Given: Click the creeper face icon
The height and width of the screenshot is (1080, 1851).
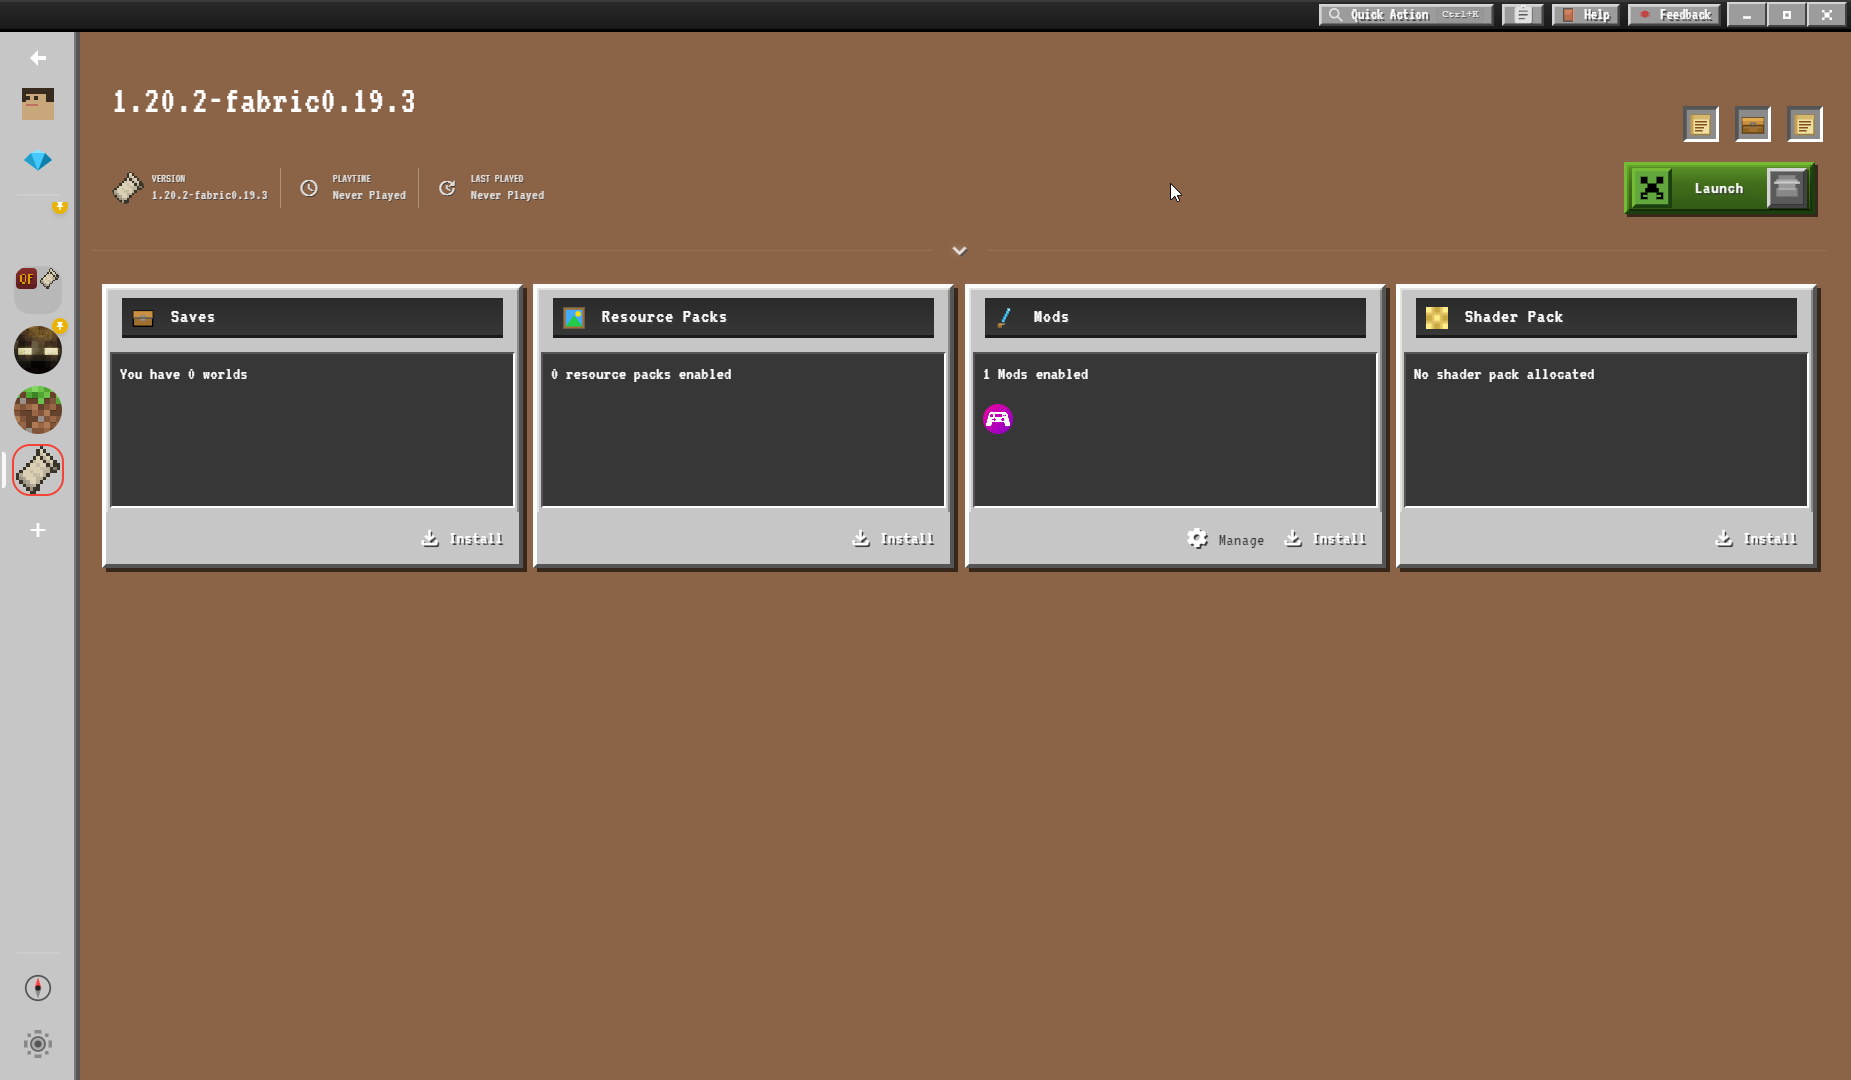Looking at the screenshot, I should 1652,188.
